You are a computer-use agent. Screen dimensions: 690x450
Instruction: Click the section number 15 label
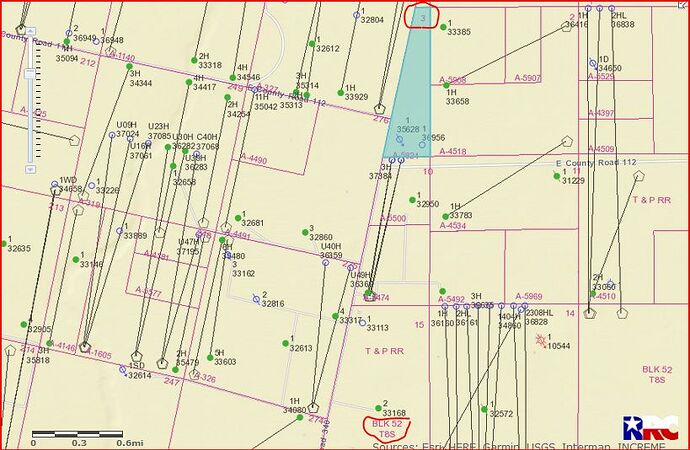point(419,325)
